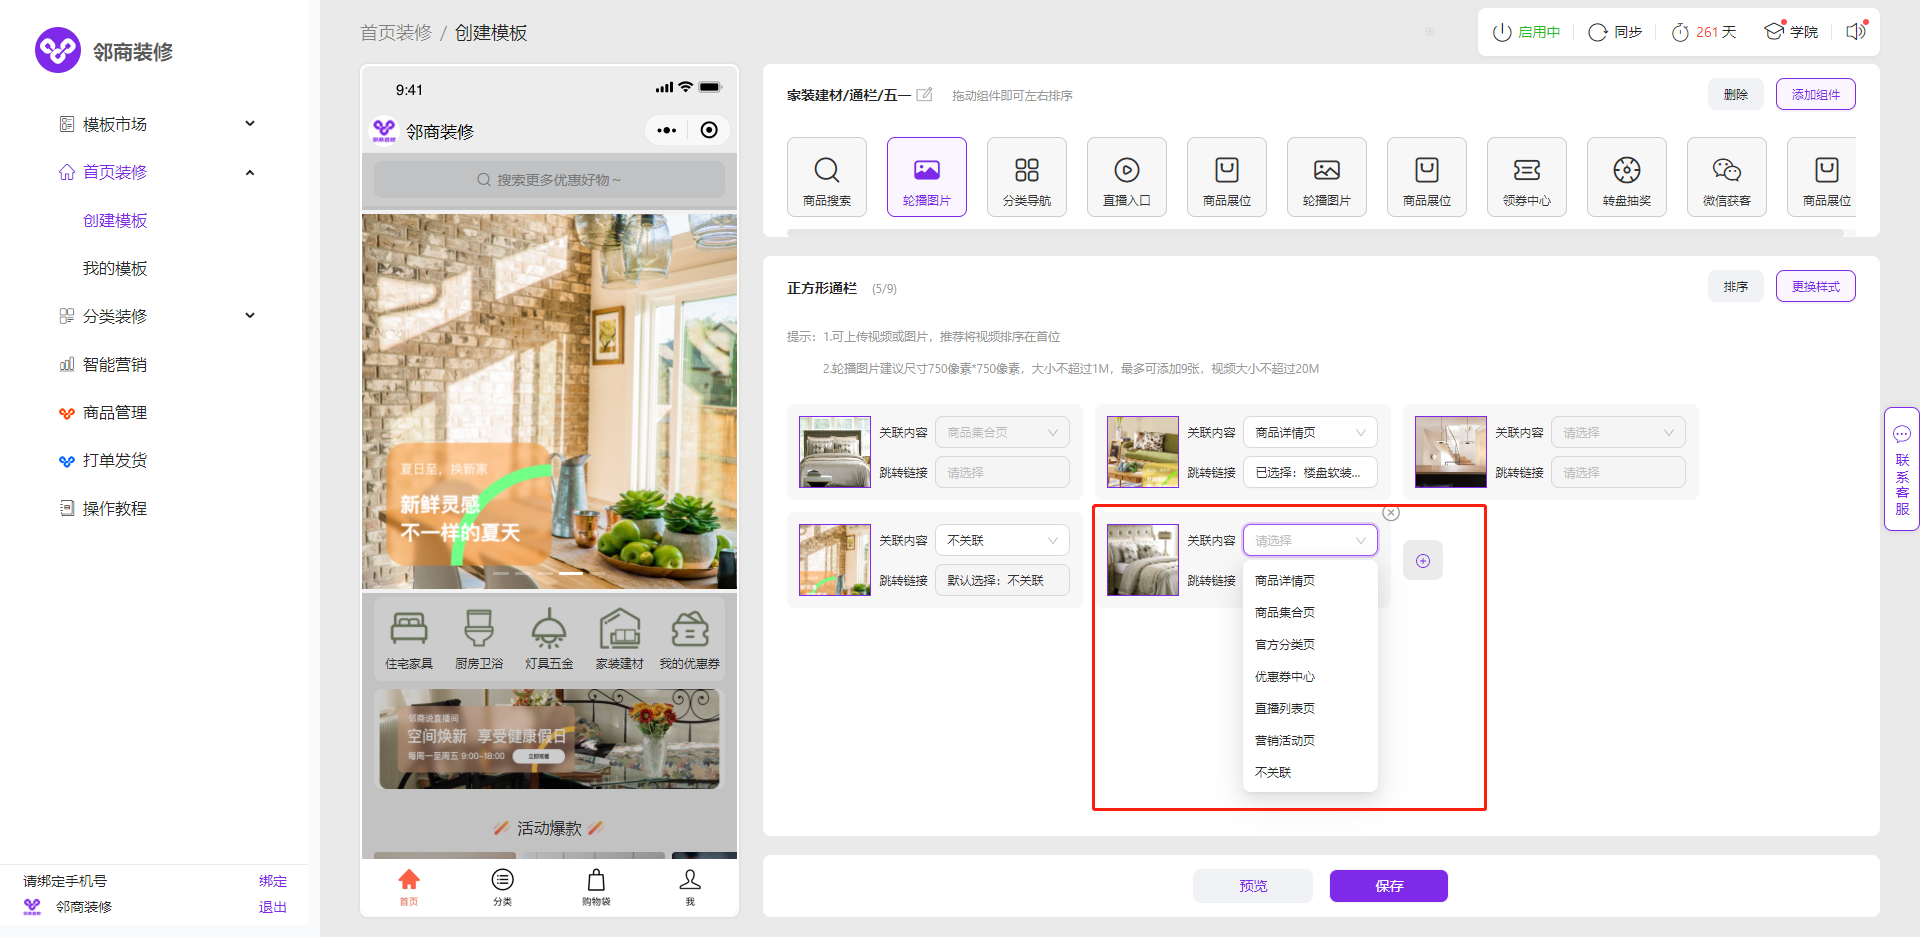The width and height of the screenshot is (1920, 937).
Task: Tap the 住宅家具 category icon in the preview
Action: coord(409,640)
